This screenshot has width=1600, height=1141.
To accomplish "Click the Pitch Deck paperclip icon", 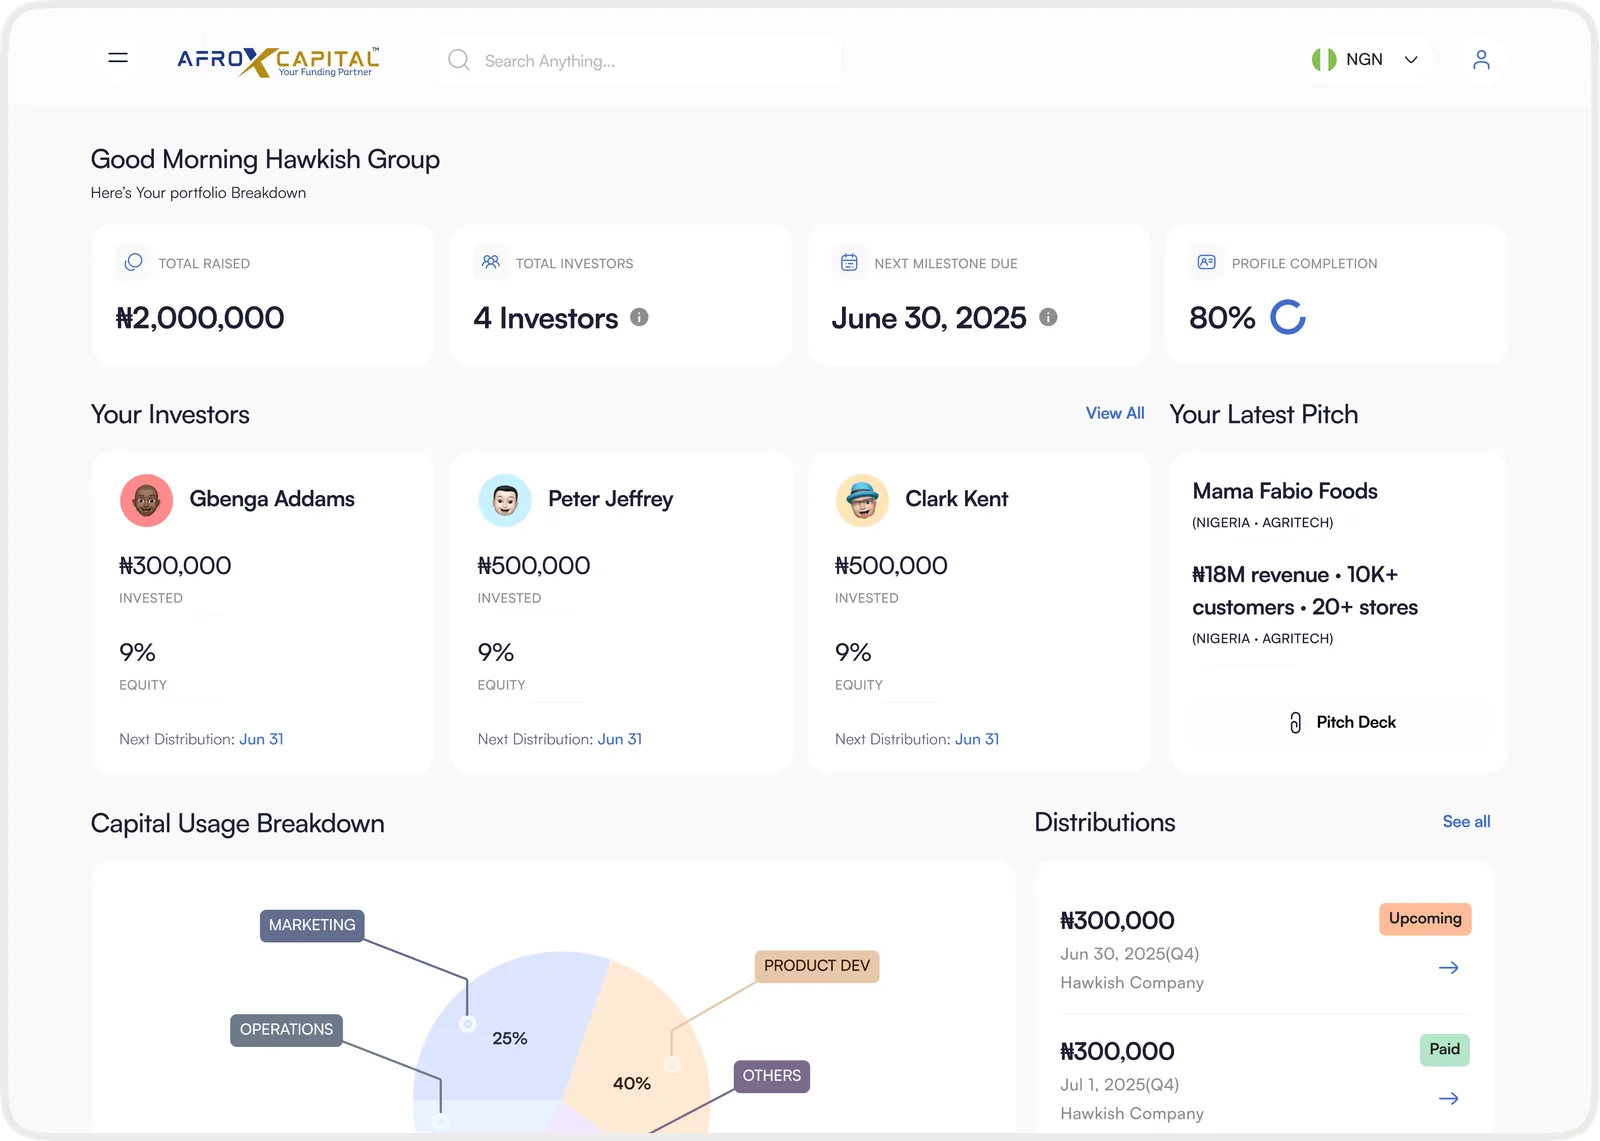I will (x=1295, y=722).
